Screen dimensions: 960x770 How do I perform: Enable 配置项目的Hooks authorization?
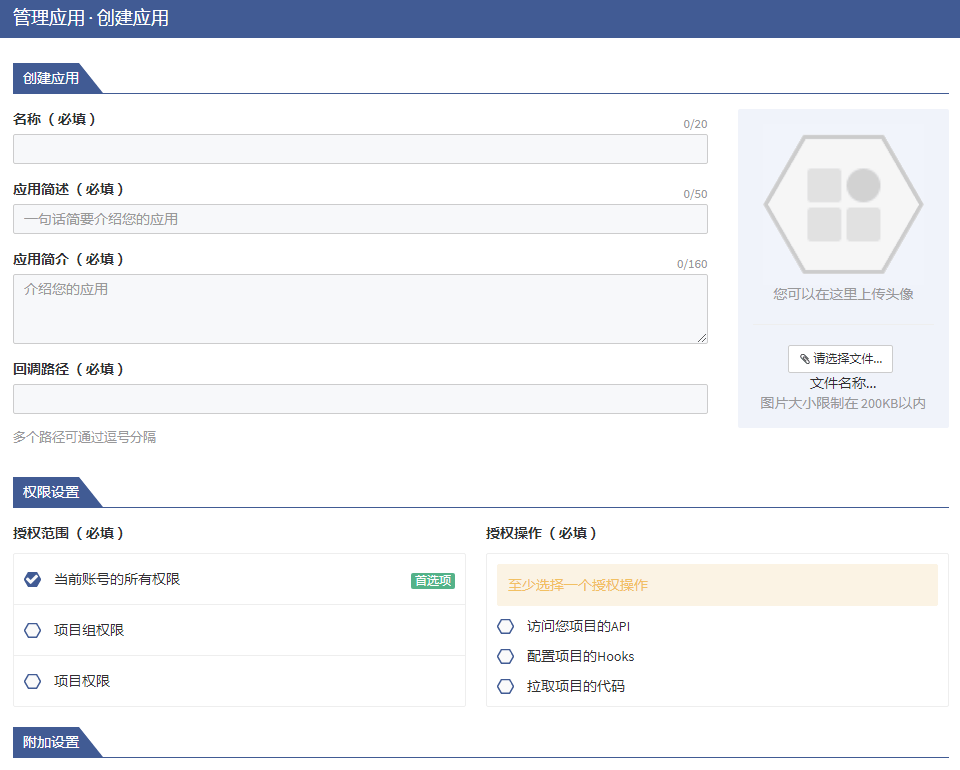506,657
